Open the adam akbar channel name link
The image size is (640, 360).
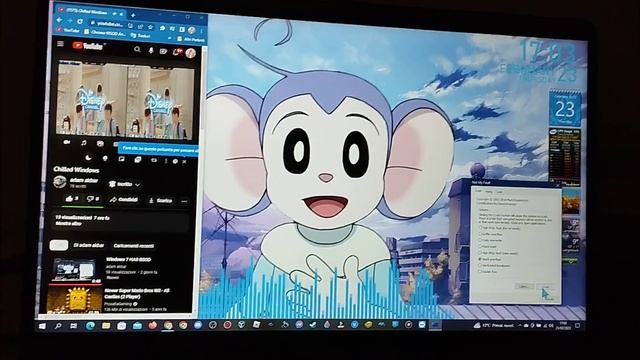(x=84, y=180)
